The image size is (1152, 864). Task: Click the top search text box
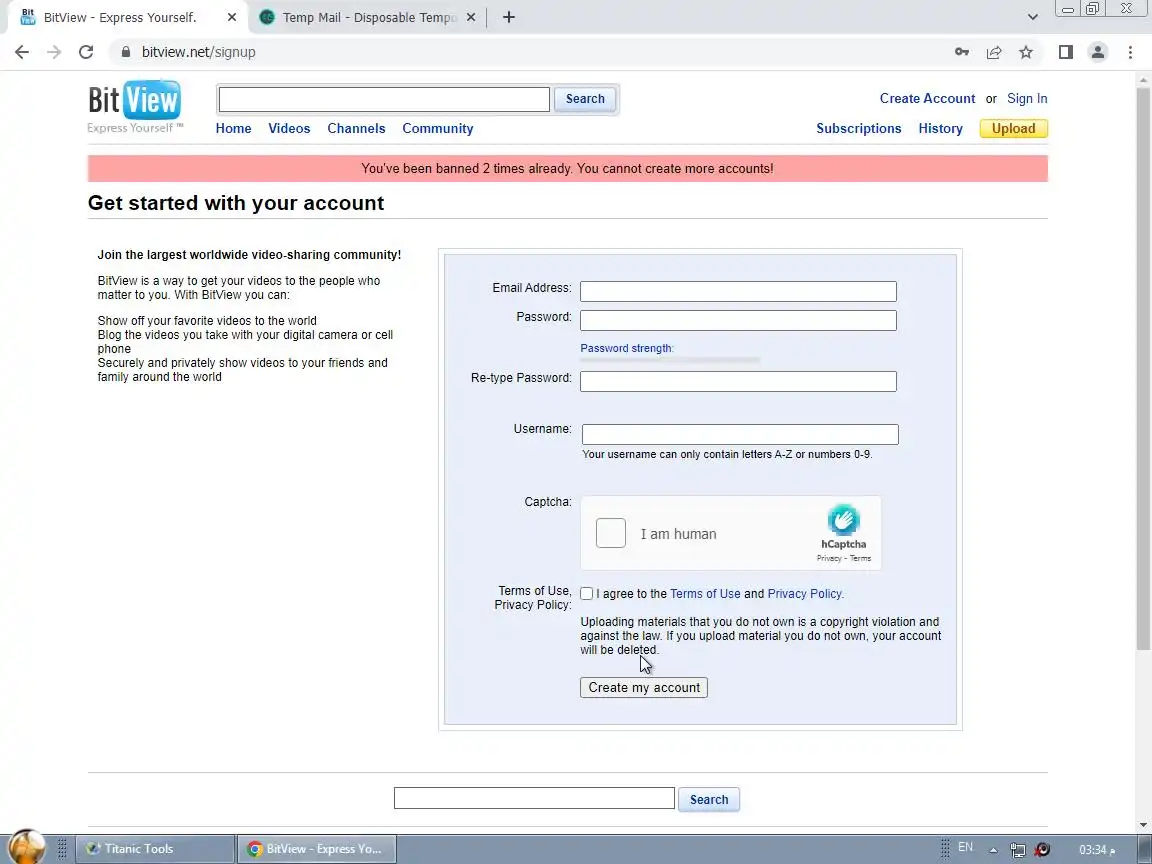pyautogui.click(x=384, y=99)
